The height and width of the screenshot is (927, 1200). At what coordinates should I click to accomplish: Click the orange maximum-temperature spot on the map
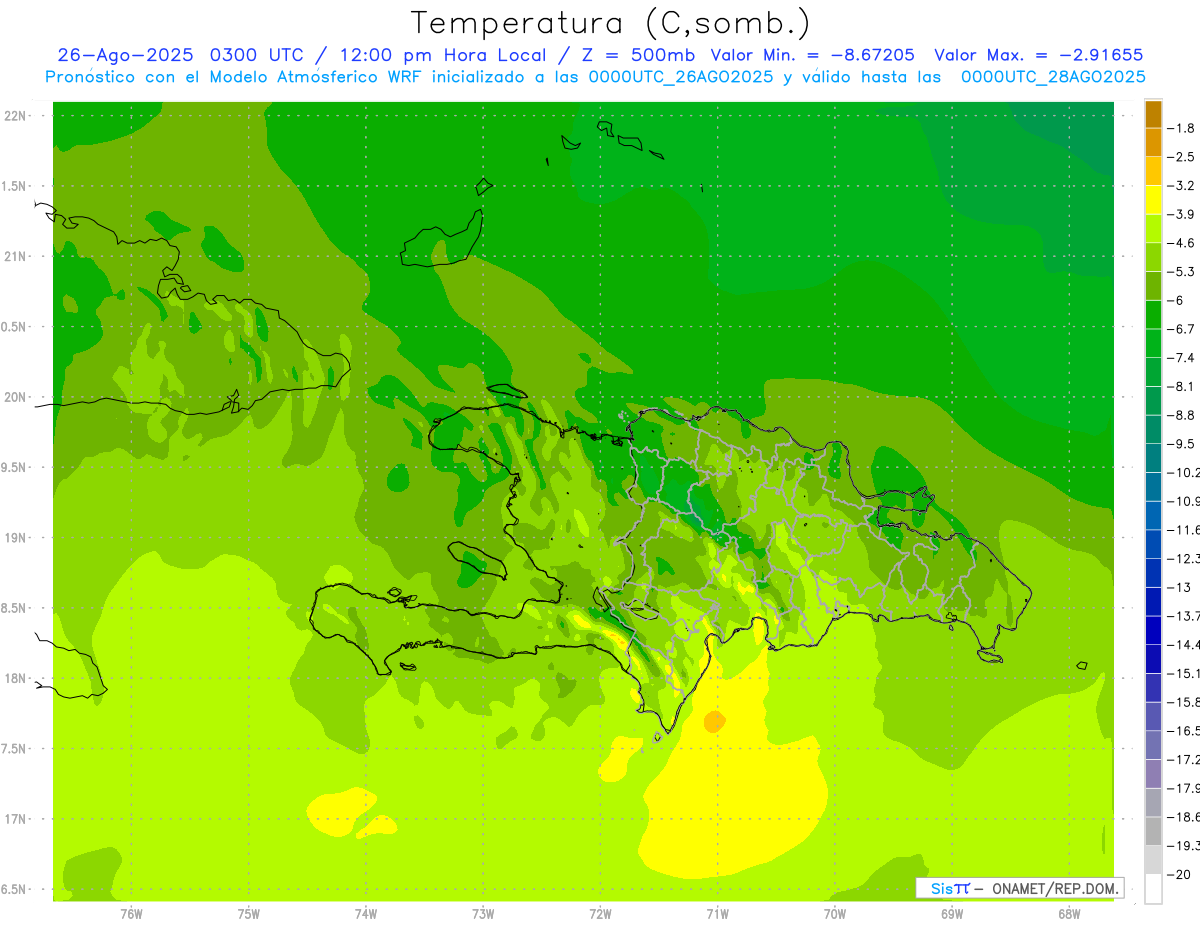click(714, 721)
